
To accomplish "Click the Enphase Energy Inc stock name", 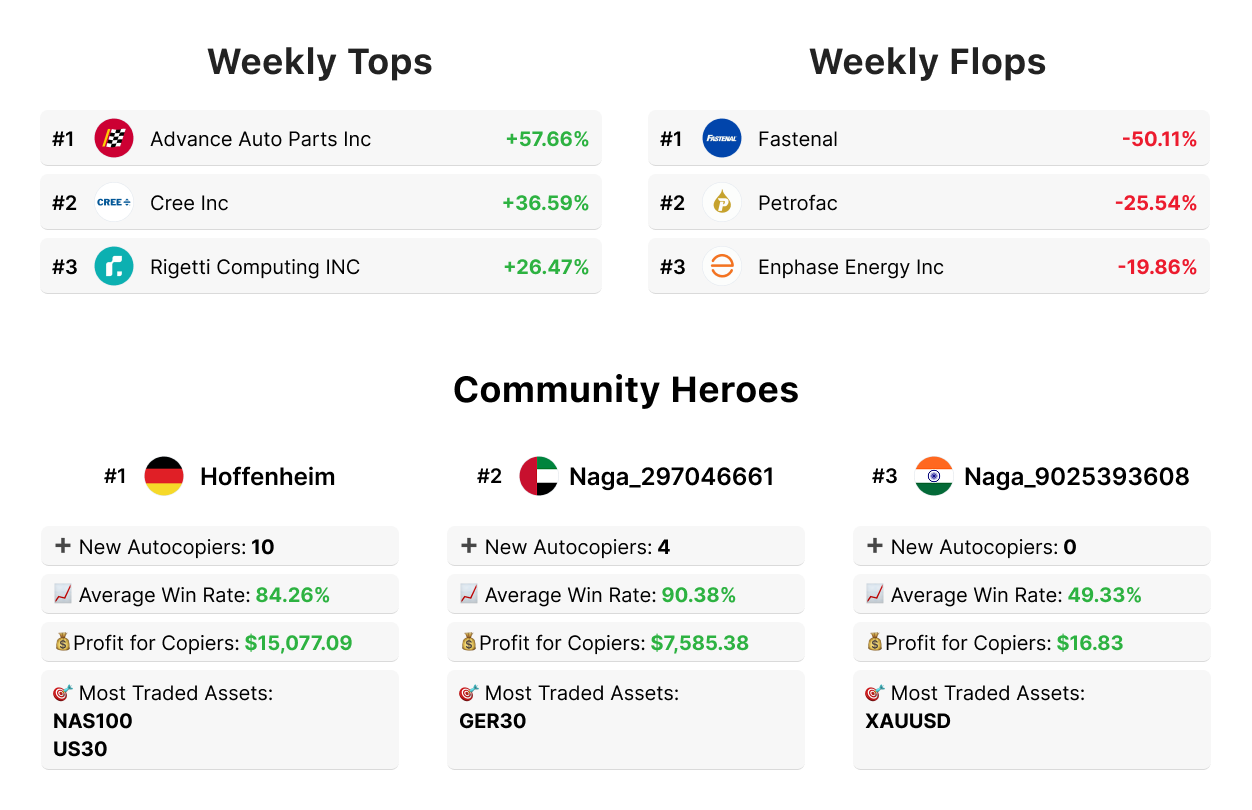I will point(850,267).
